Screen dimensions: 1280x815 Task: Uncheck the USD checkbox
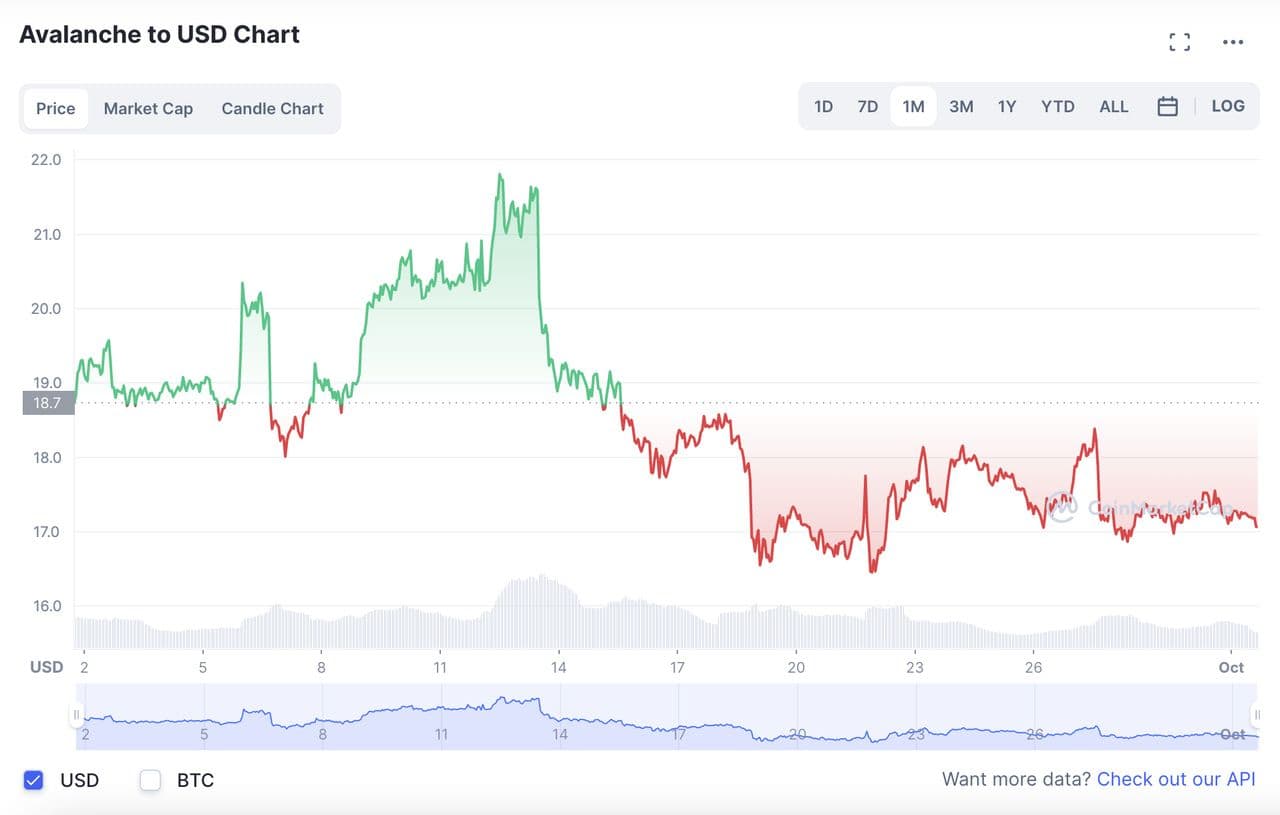point(34,780)
